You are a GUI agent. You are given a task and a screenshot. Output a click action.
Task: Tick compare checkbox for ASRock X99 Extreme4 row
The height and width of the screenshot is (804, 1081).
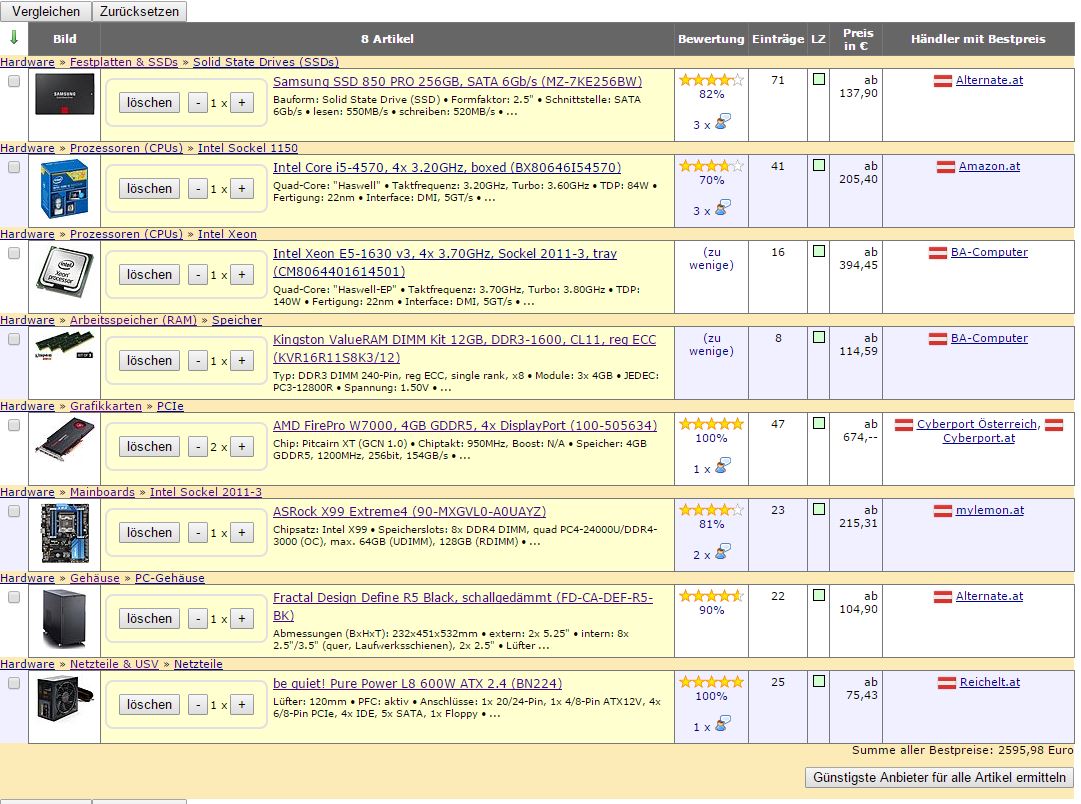click(14, 512)
